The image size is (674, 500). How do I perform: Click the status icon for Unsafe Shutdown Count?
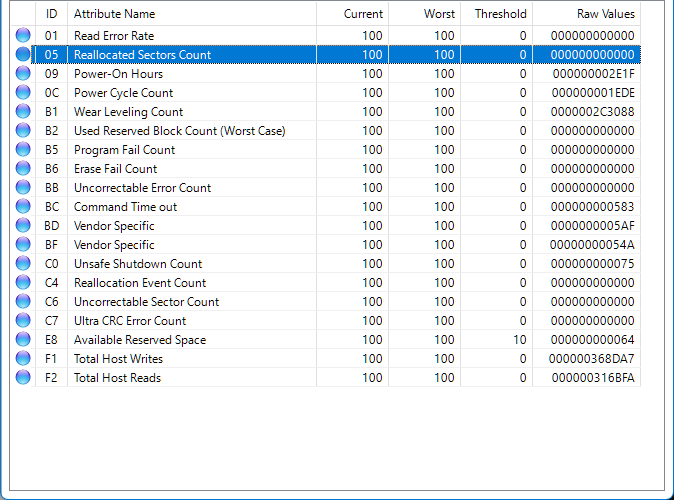pos(23,264)
